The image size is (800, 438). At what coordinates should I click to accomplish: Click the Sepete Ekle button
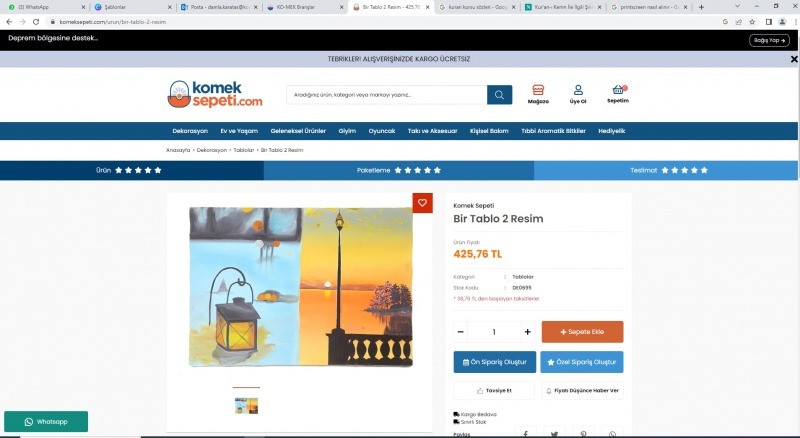(x=583, y=332)
